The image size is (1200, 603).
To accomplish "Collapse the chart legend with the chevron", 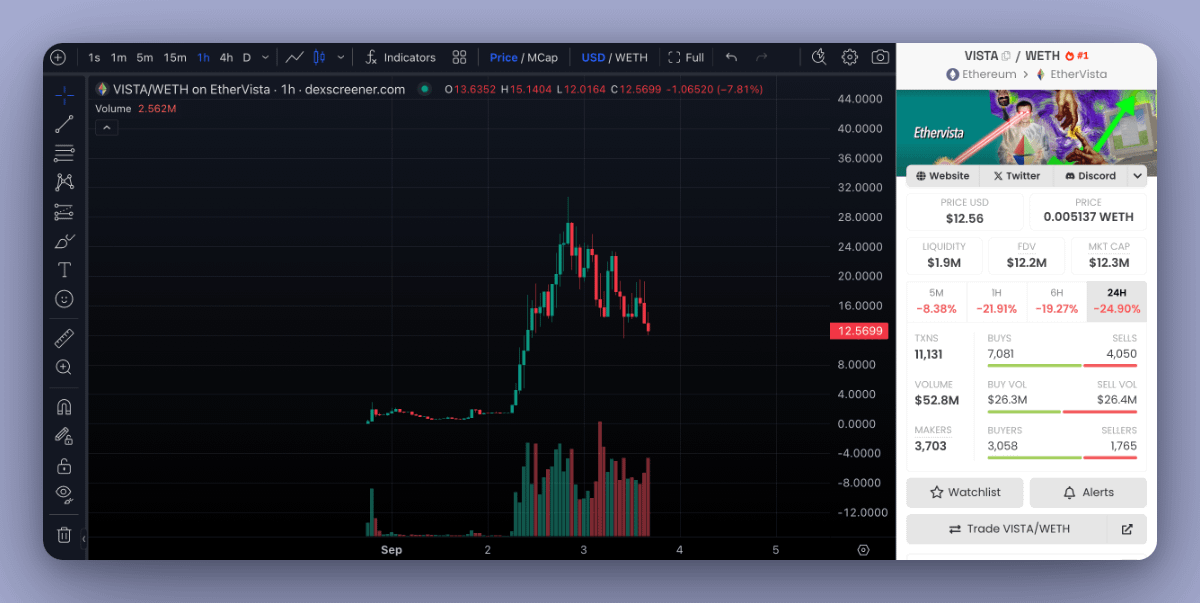I will click(x=107, y=127).
